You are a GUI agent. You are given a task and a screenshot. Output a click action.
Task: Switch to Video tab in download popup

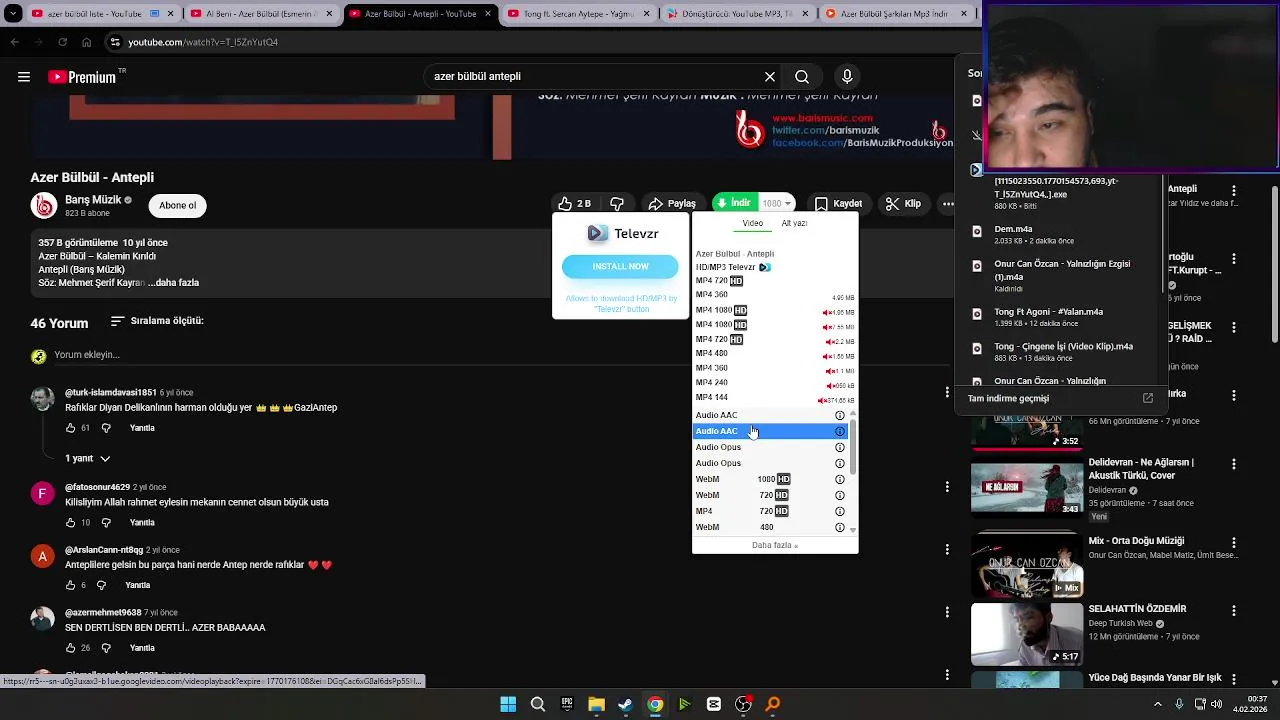click(753, 223)
